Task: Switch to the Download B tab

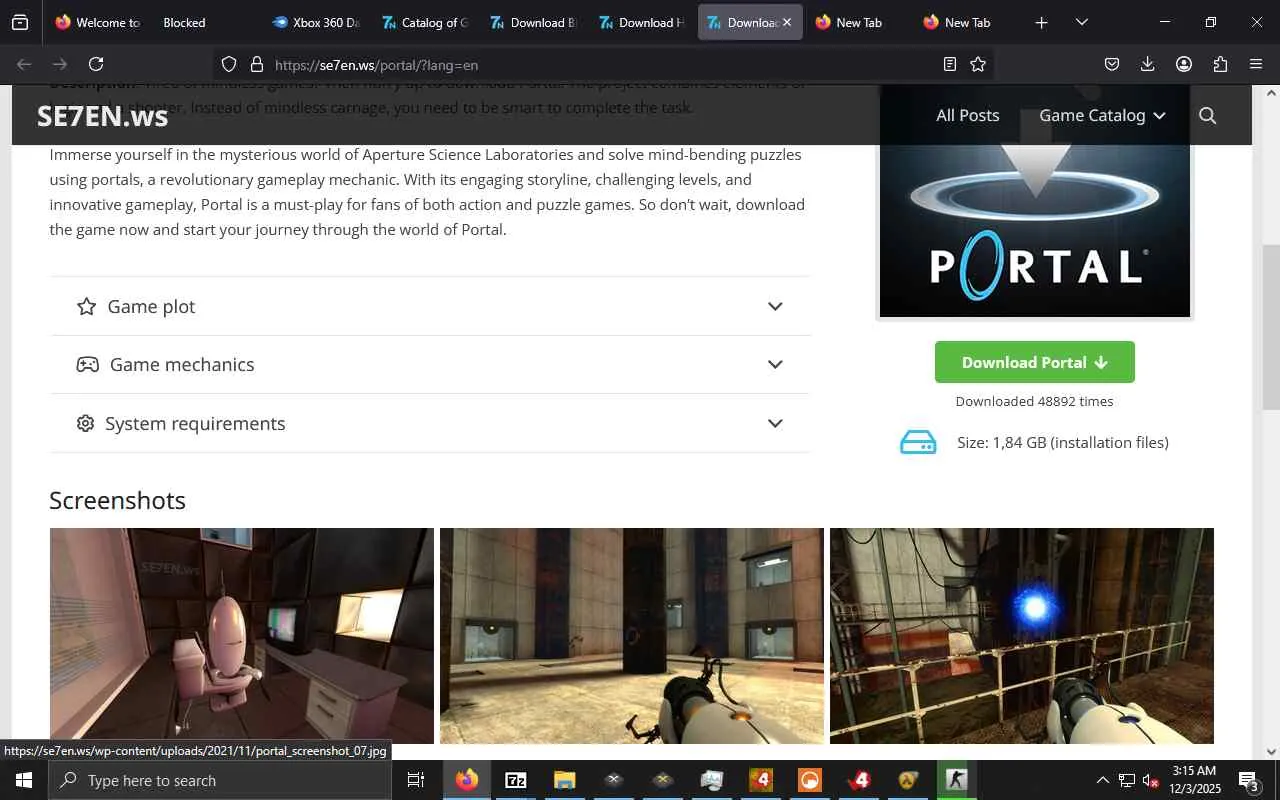Action: pyautogui.click(x=532, y=22)
